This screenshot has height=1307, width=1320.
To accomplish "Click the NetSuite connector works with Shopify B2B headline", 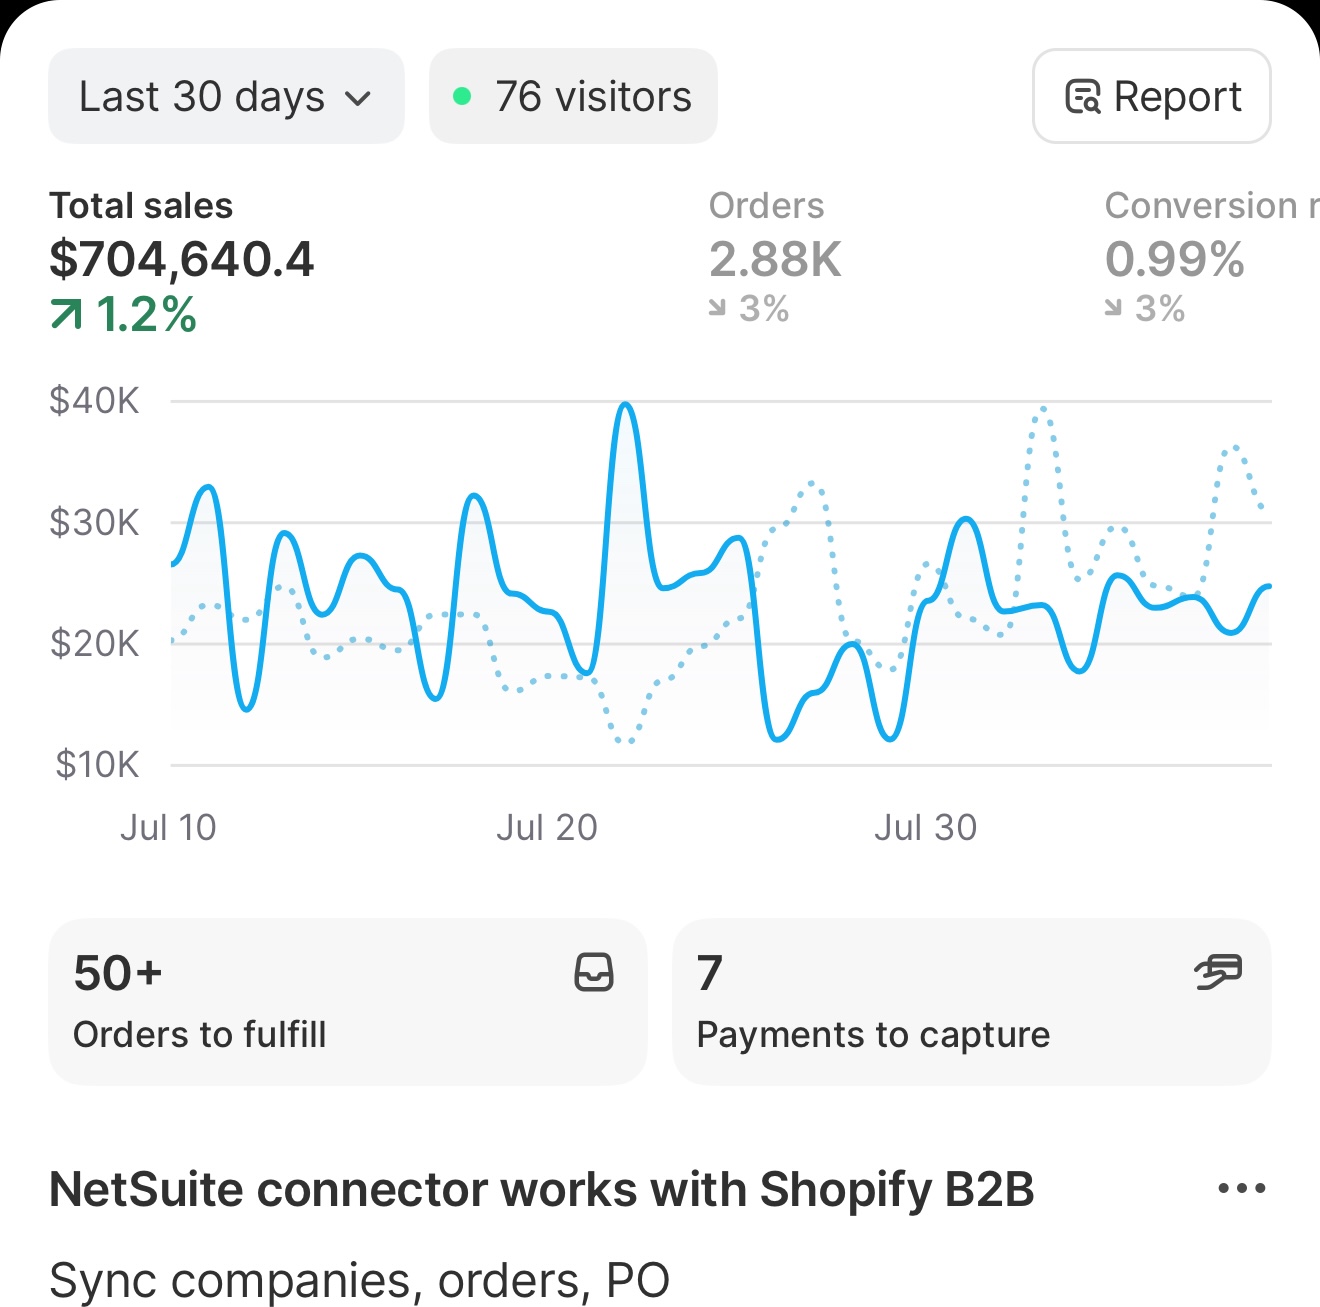I will [543, 1189].
